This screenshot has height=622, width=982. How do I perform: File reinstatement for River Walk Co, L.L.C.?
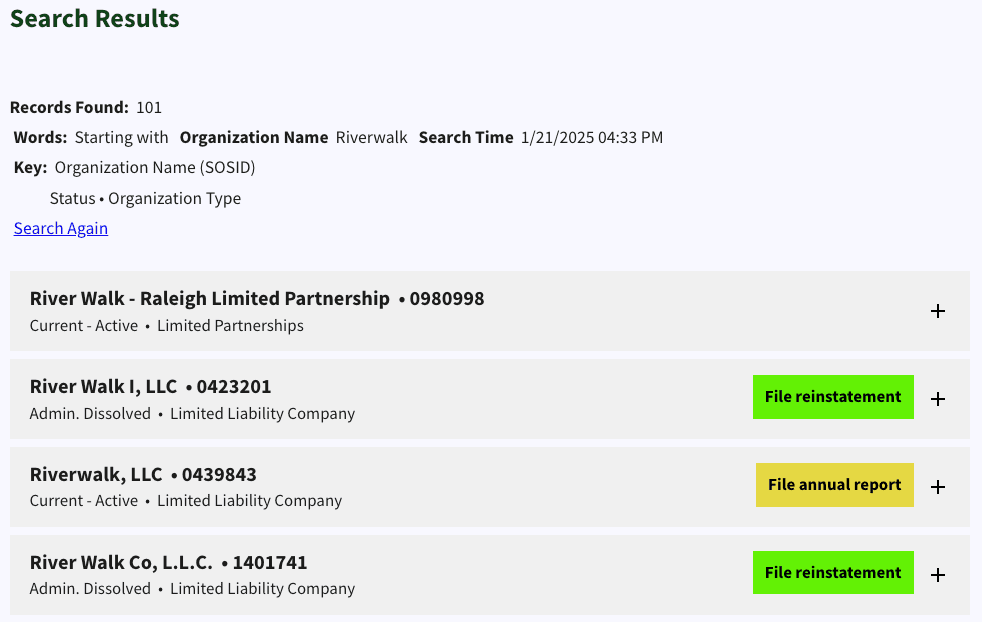[x=833, y=572]
